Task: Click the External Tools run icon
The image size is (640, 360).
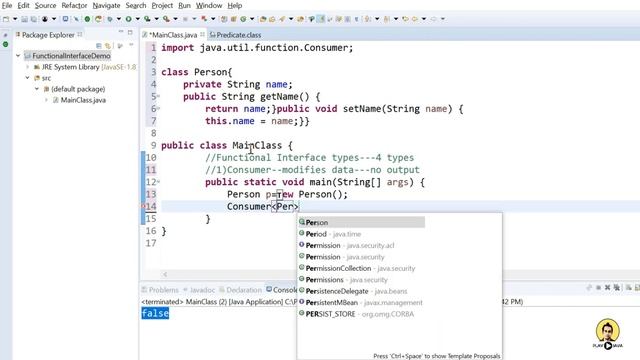Action: point(166,19)
